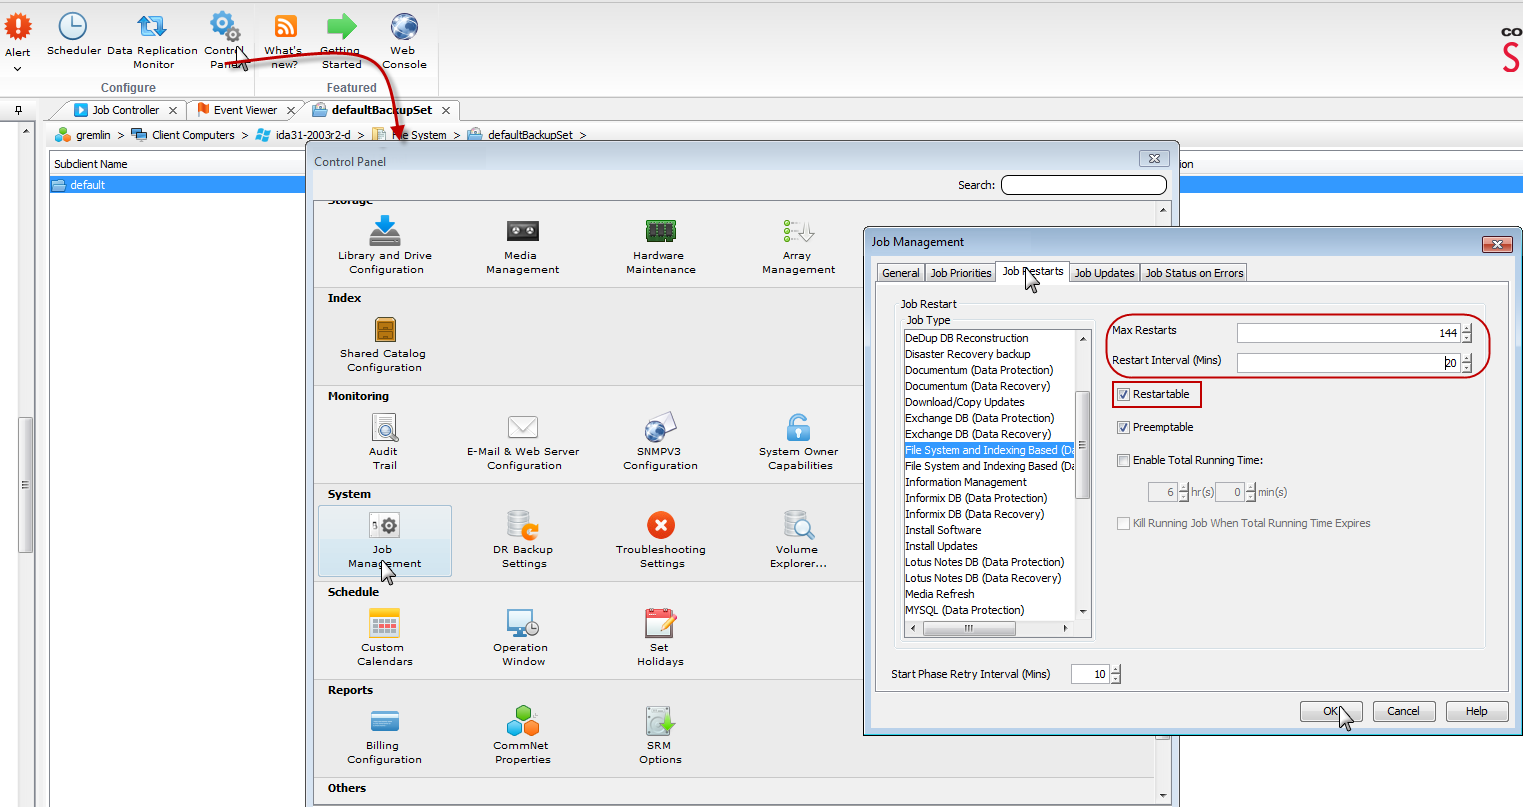Click the Help button
Screen dimensions: 1523x807
[1476, 711]
